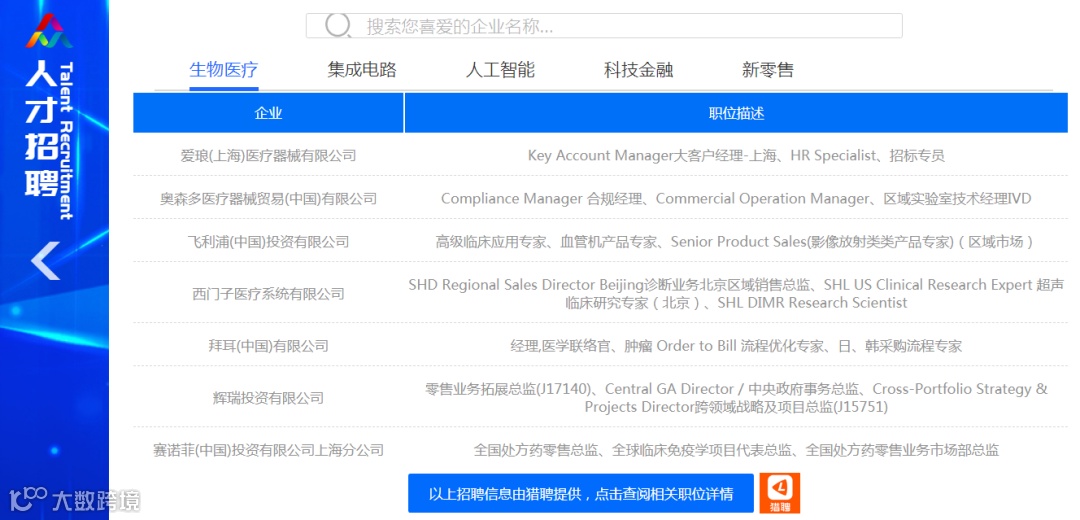
Task: Click the 全国处方药零售总监 job description
Action: coord(736,450)
